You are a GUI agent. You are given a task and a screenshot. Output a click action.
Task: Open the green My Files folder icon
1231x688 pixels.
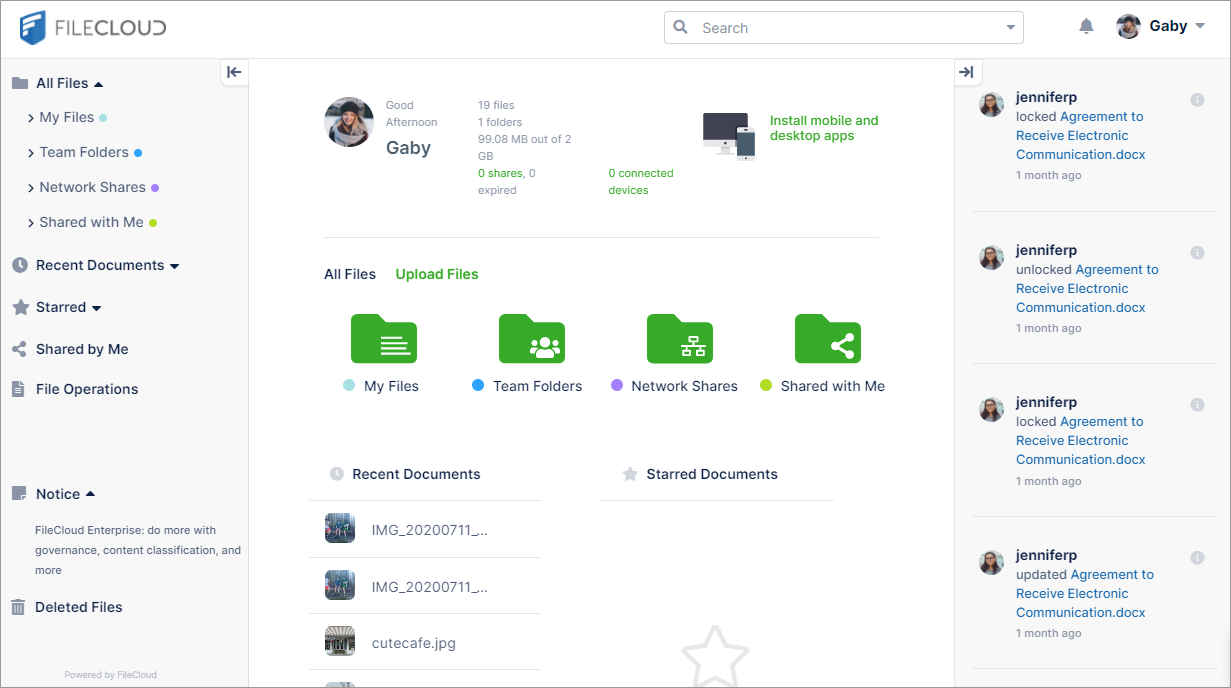(x=383, y=339)
